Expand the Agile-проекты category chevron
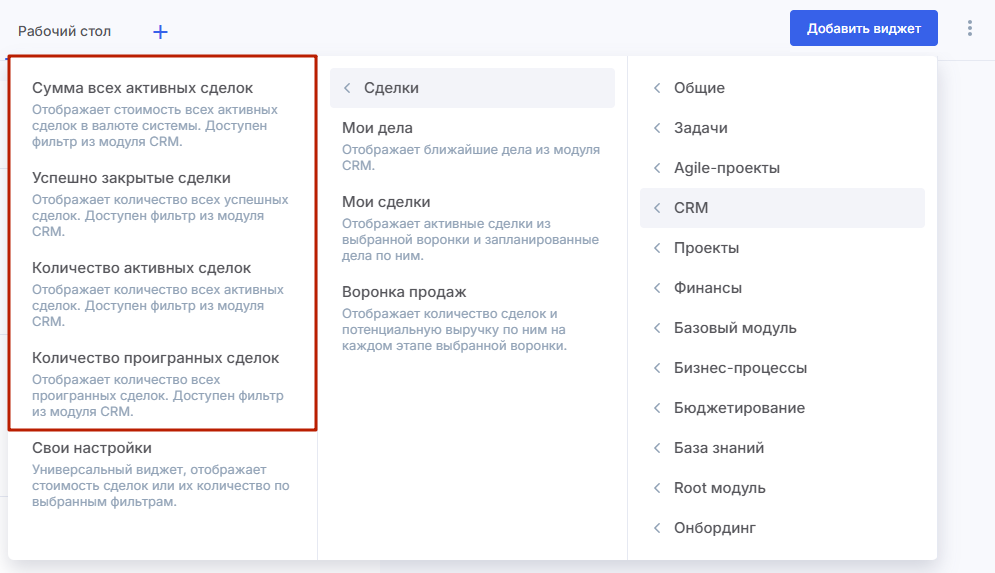 (657, 168)
